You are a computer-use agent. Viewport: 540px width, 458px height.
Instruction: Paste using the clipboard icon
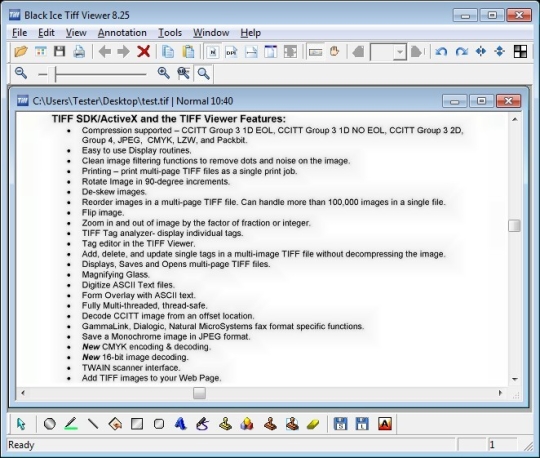coord(188,52)
